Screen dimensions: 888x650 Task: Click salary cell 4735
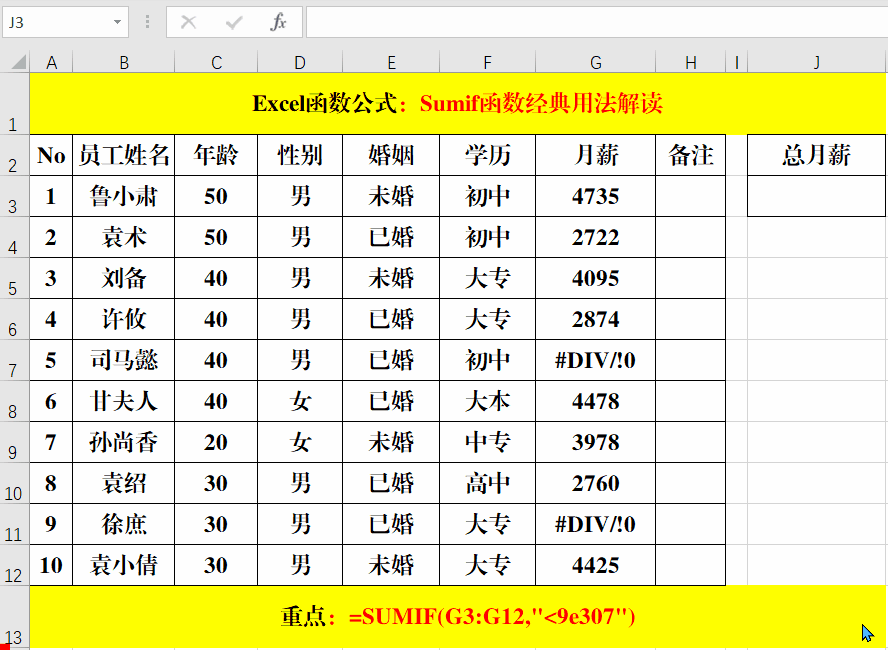coord(595,196)
